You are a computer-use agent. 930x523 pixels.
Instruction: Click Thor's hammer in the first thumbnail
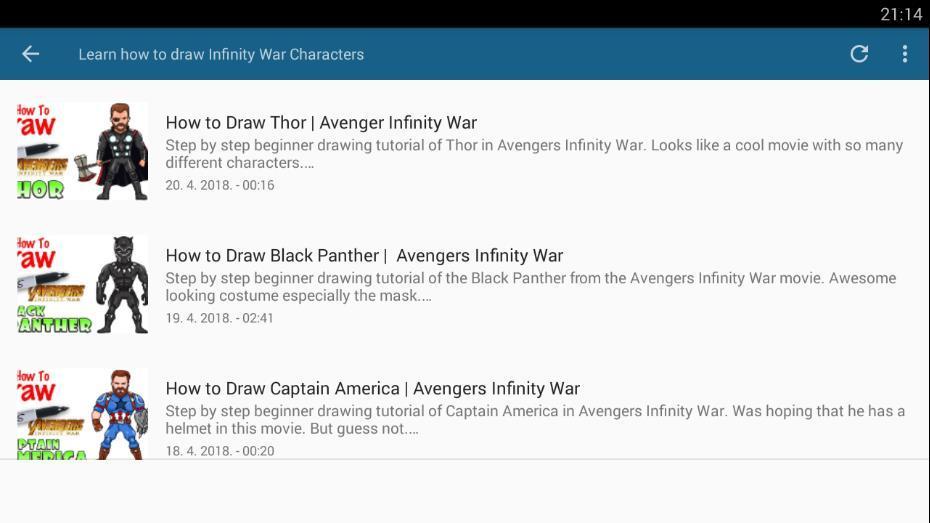[x=87, y=168]
